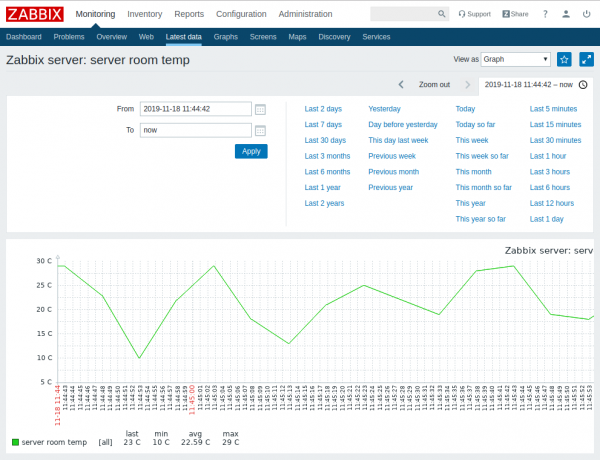Open calendar picker for From field
The image size is (600, 460).
260,109
